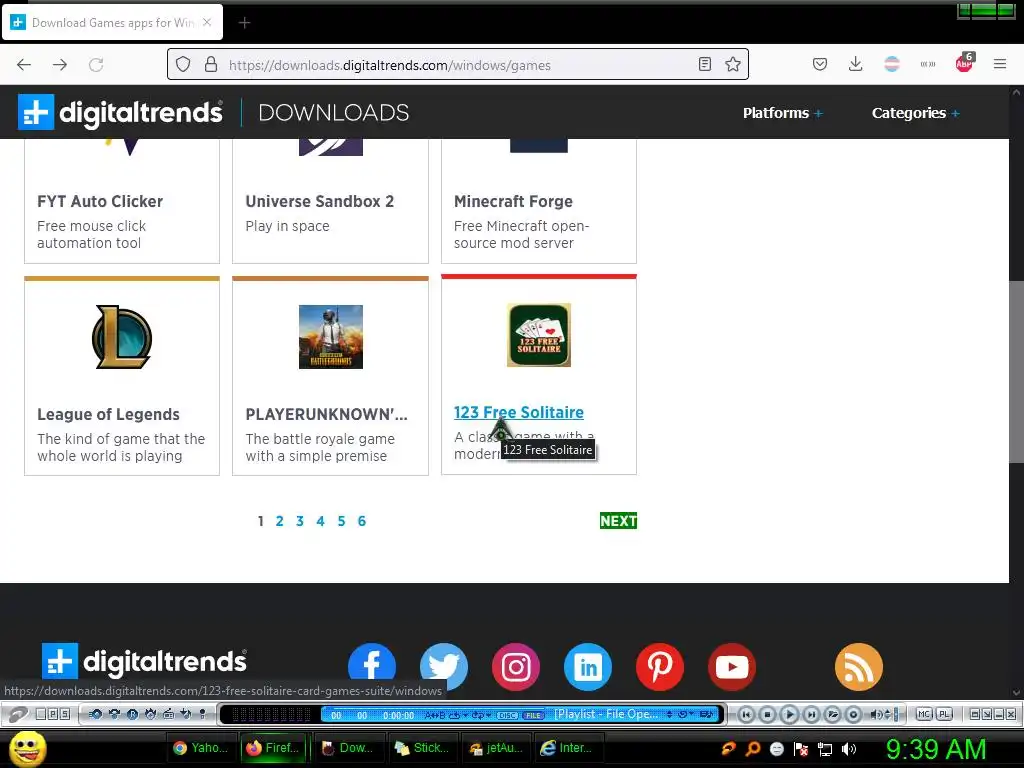Toggle jetAudio A-B repeat mode
Screen dimensions: 1024x768
click(x=434, y=715)
